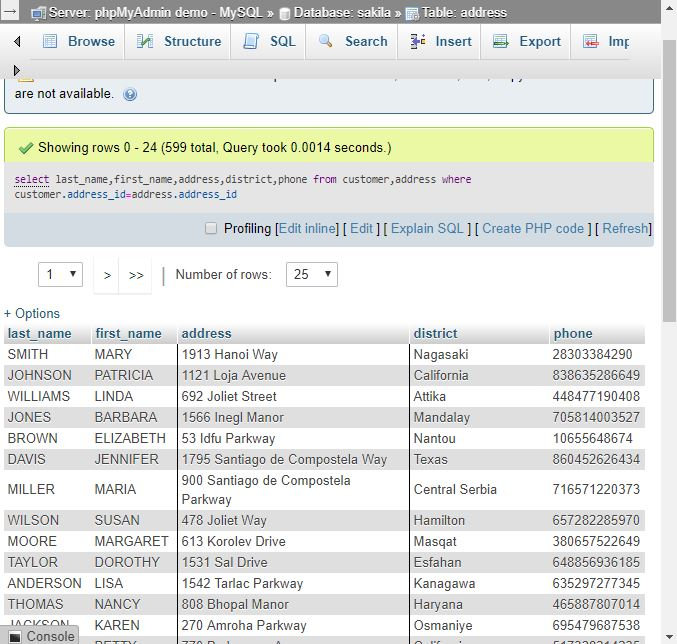Screen dimensions: 677x644
Task: Click the Kanagawa cell
Action: pyautogui.click(x=479, y=584)
